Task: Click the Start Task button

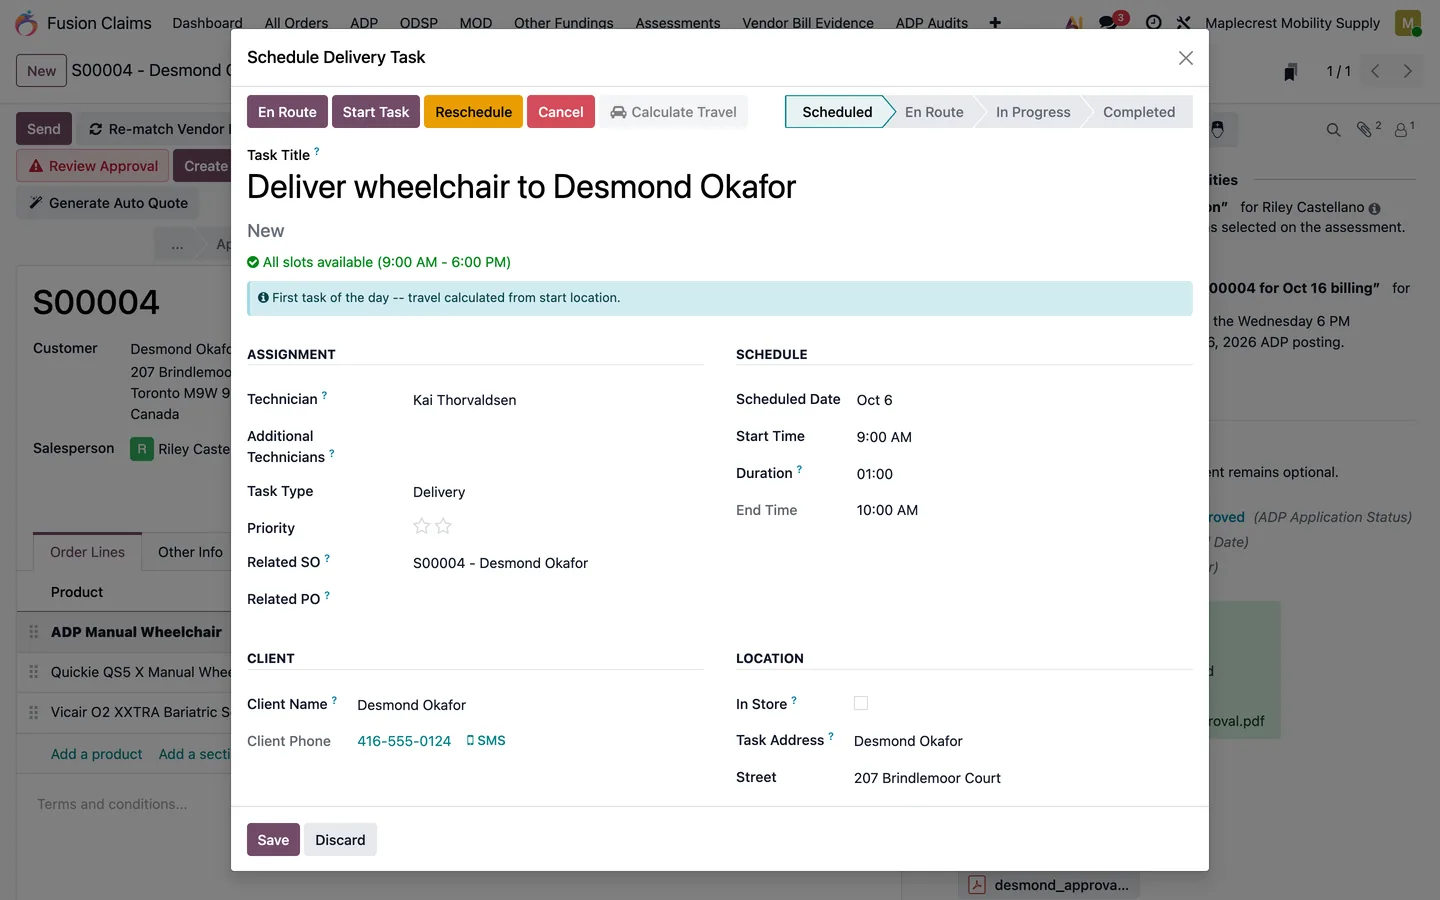Action: (376, 112)
